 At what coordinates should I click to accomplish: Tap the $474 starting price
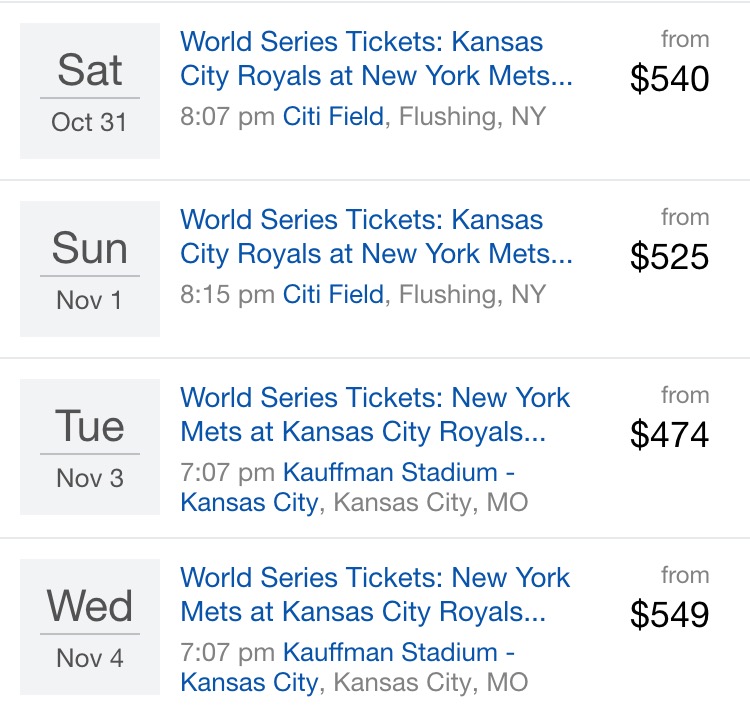[x=669, y=434]
